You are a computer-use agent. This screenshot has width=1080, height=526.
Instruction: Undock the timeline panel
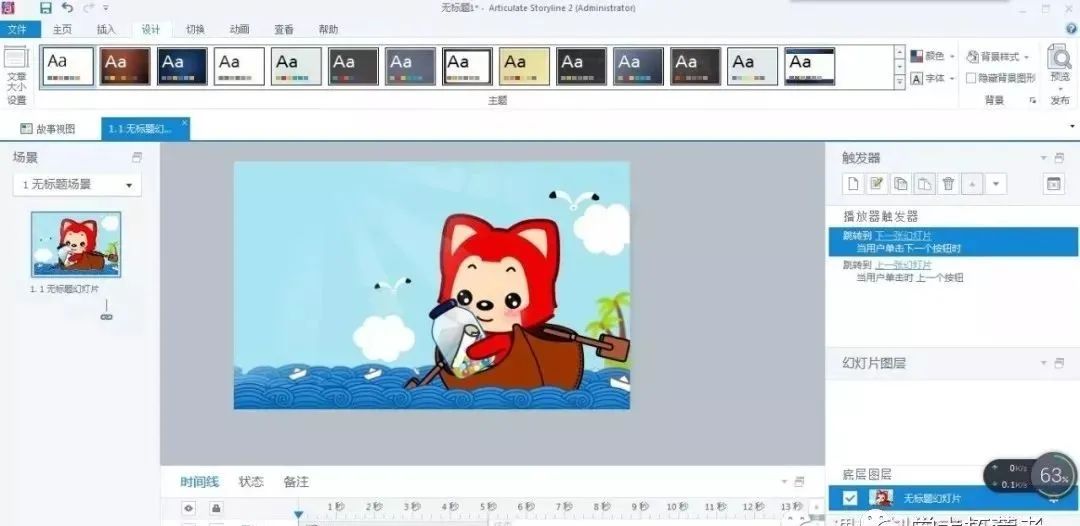click(799, 482)
